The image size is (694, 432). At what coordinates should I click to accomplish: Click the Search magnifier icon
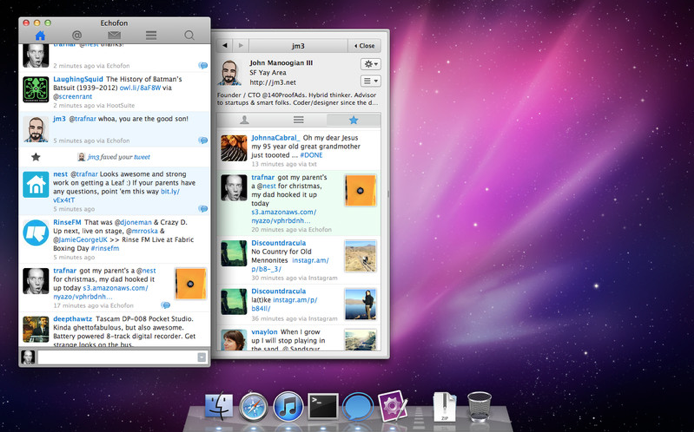189,35
